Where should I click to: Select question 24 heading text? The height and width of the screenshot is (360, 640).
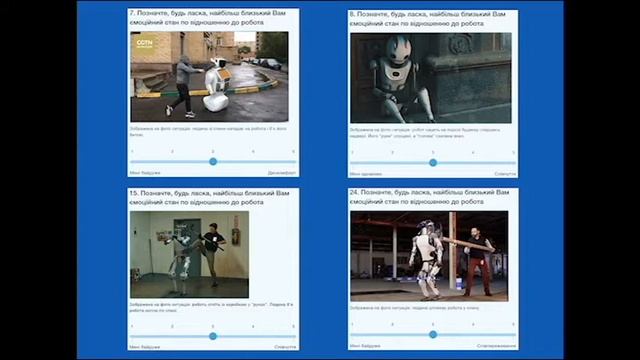[429, 197]
